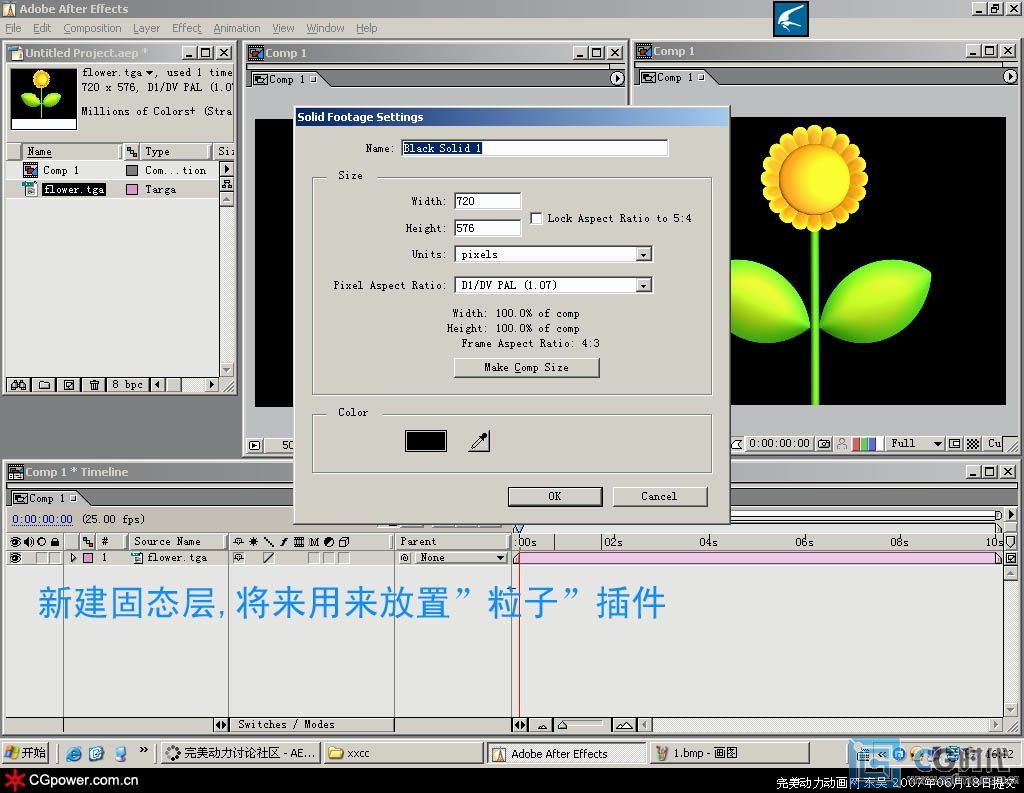Click the Comp 1 composition icon in project list
1024x793 pixels.
(x=30, y=170)
